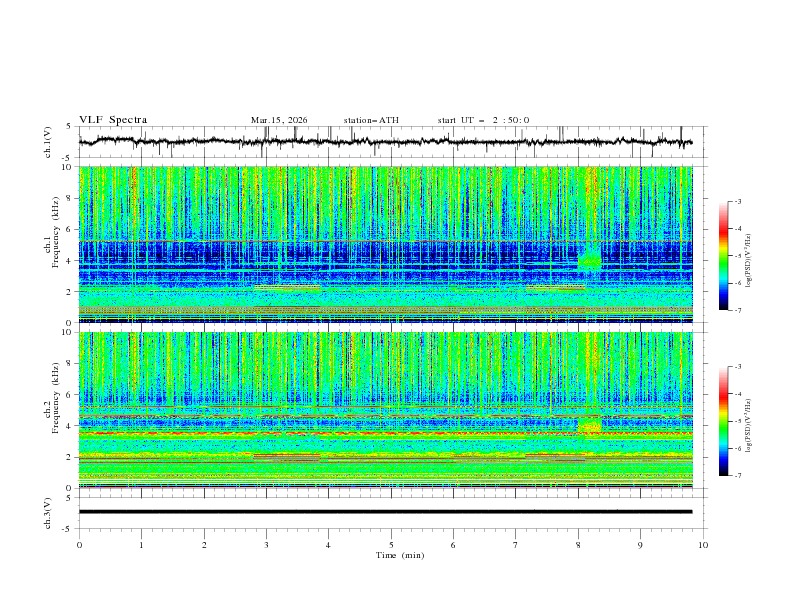792x612 pixels.
Task: Click the ch.1 spectrogram color scale bar
Action: click(723, 256)
